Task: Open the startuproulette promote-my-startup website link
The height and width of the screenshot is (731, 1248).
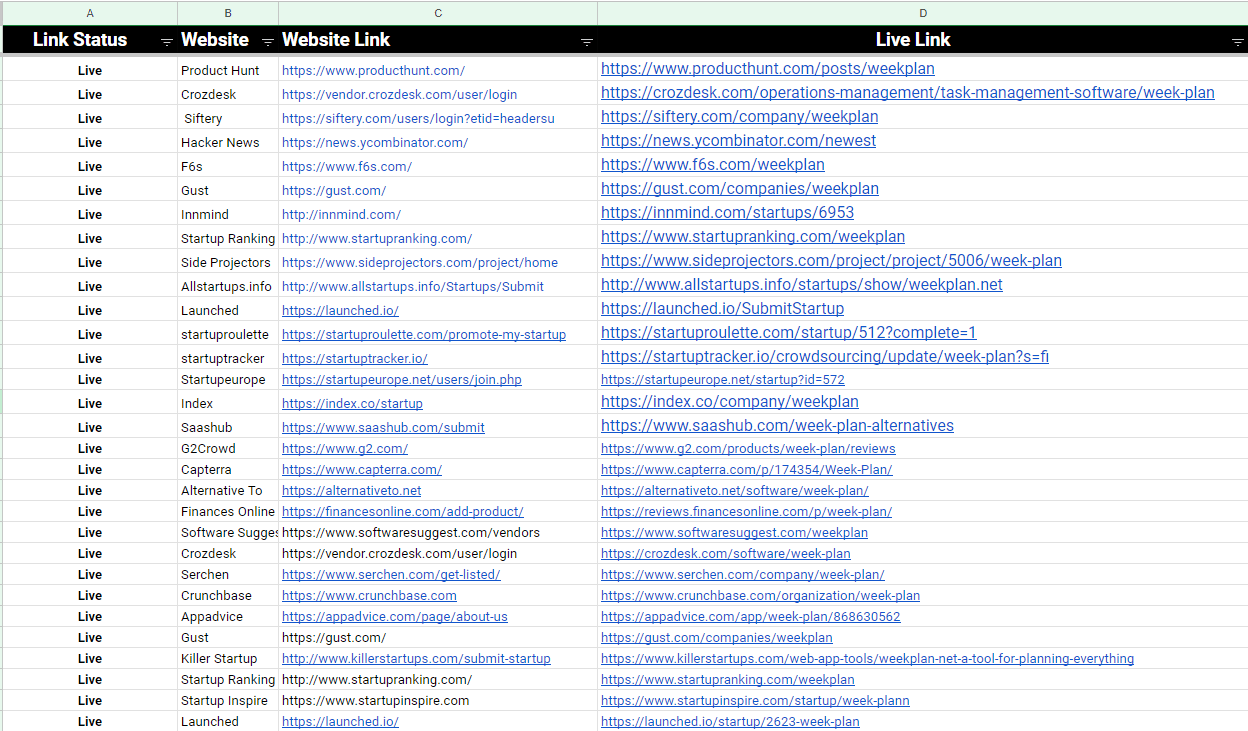Action: (x=424, y=335)
